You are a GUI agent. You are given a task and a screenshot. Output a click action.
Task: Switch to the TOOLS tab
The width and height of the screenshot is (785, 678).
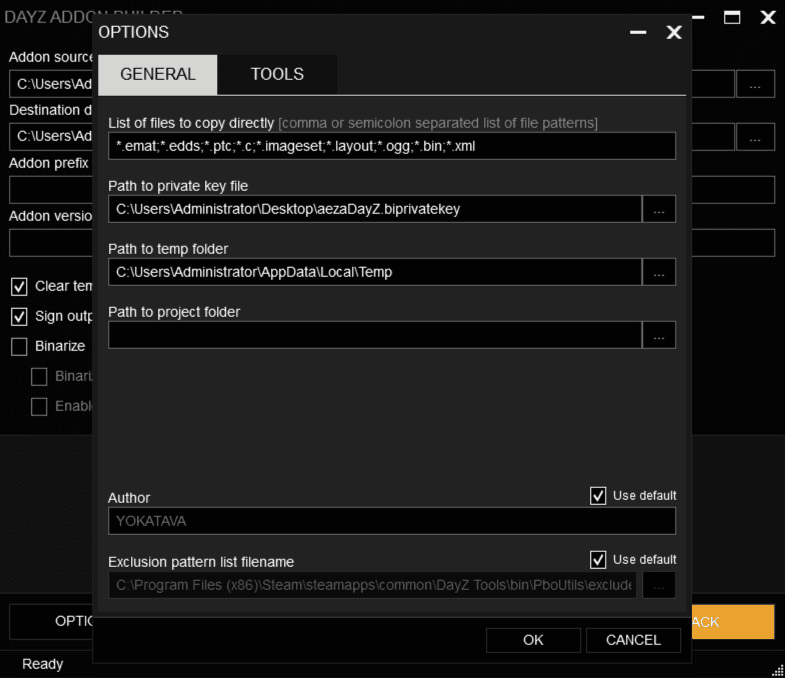click(x=277, y=74)
